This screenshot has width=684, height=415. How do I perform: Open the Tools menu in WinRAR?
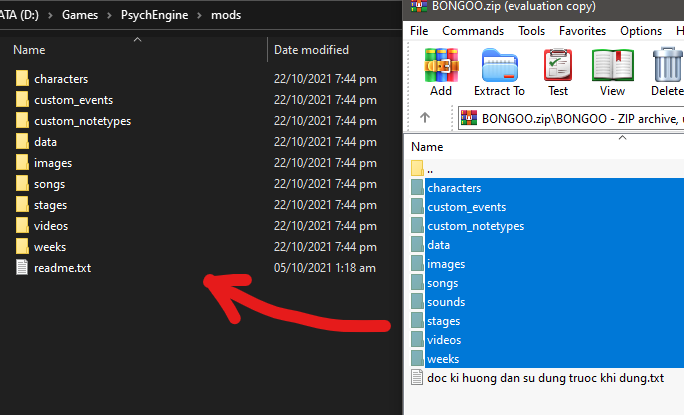[x=531, y=31]
